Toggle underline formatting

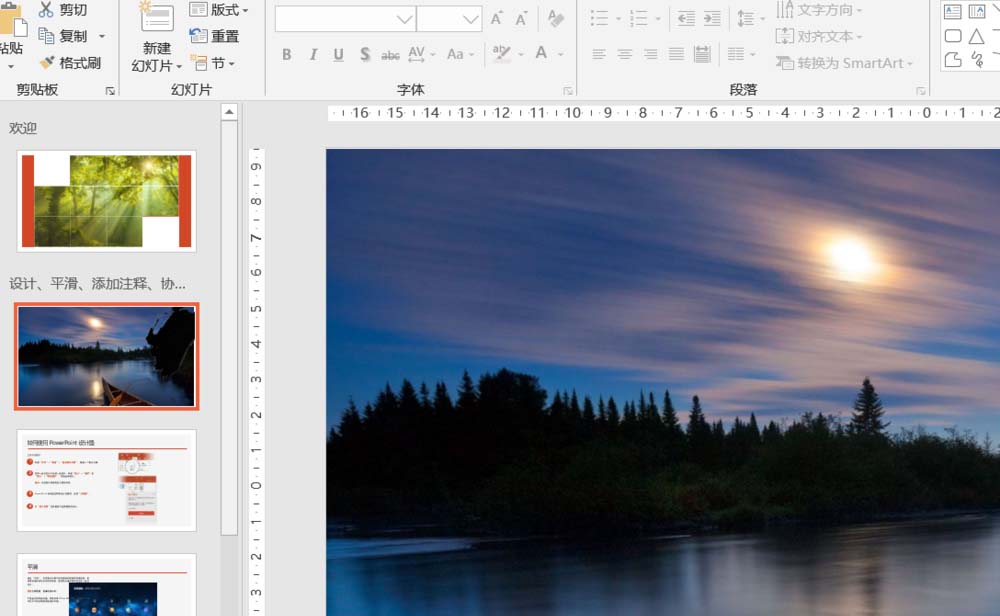tap(339, 55)
